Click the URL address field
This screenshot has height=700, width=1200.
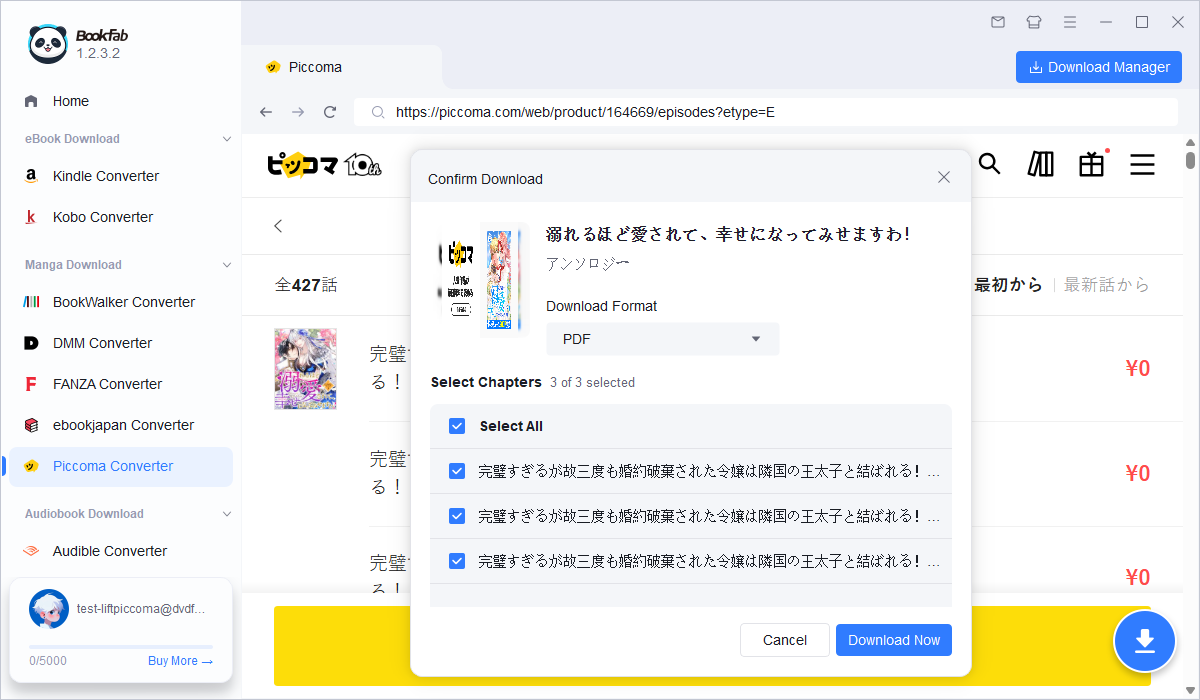click(768, 112)
